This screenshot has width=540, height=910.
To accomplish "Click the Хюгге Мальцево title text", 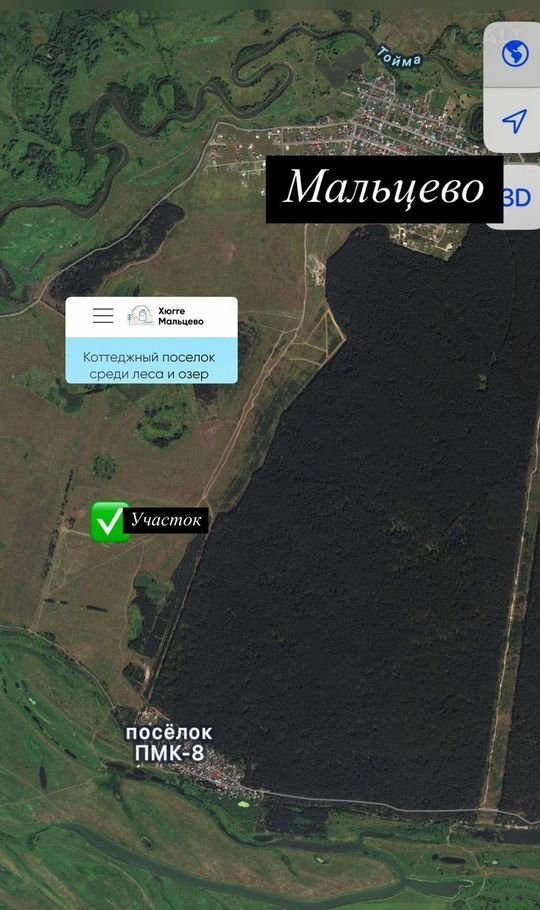I will click(x=181, y=316).
